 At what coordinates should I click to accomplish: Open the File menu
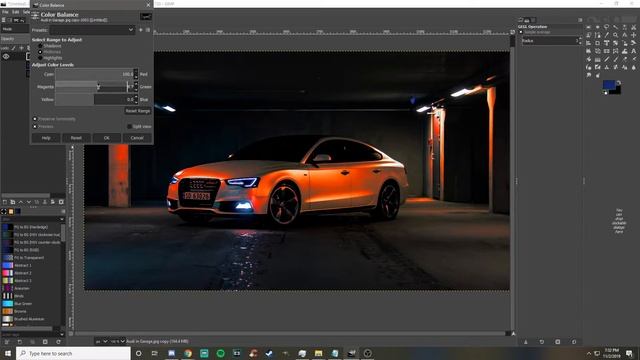point(5,12)
